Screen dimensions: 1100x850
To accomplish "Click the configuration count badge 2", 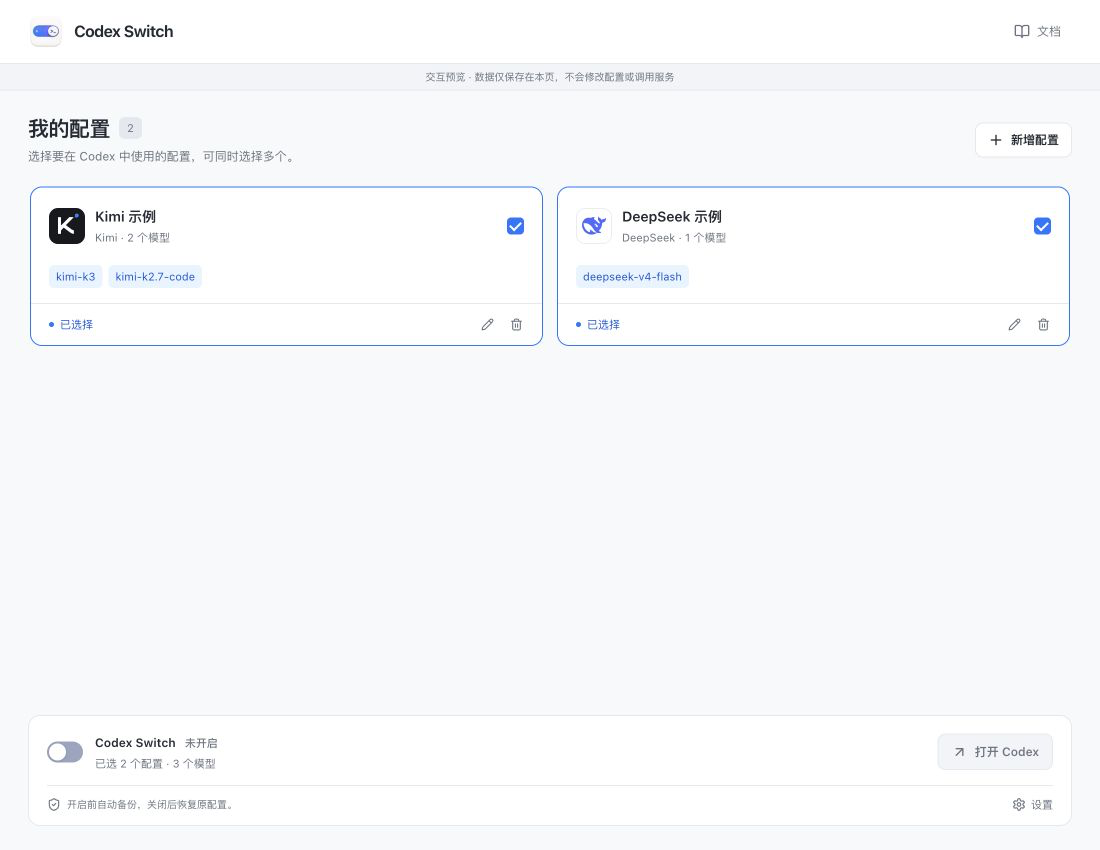I will [130, 128].
